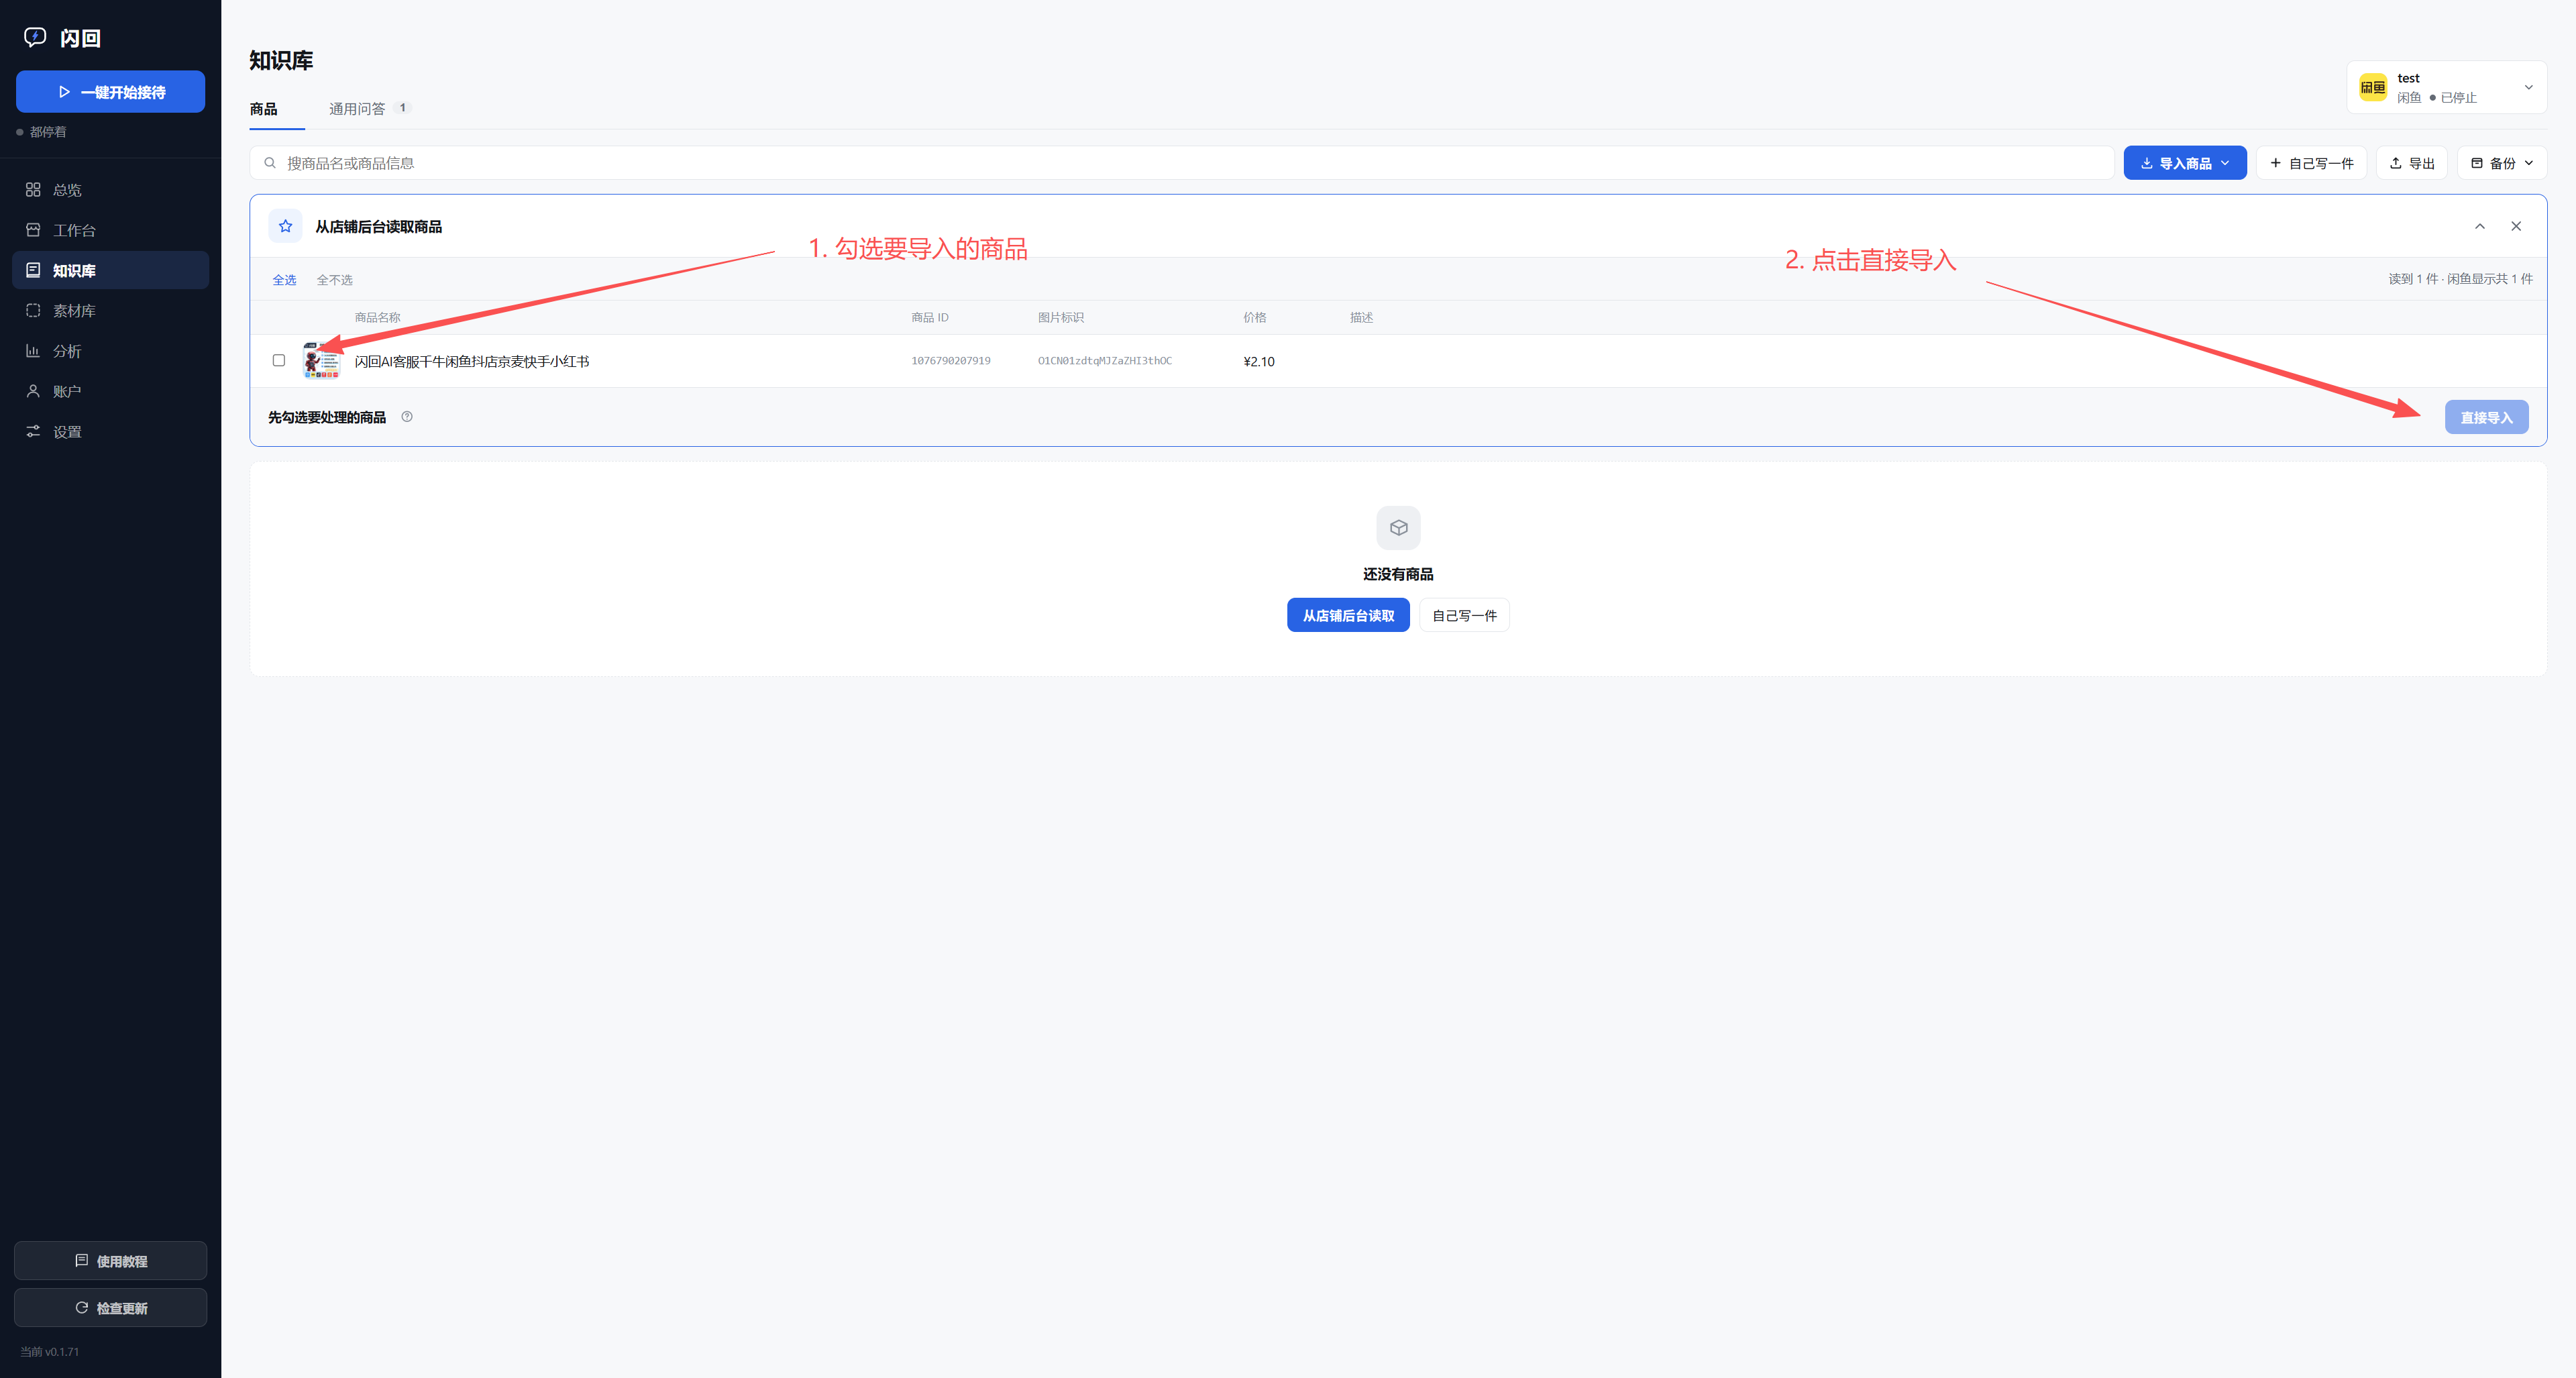
Task: Click the 都停着 status indicator
Action: [42, 132]
